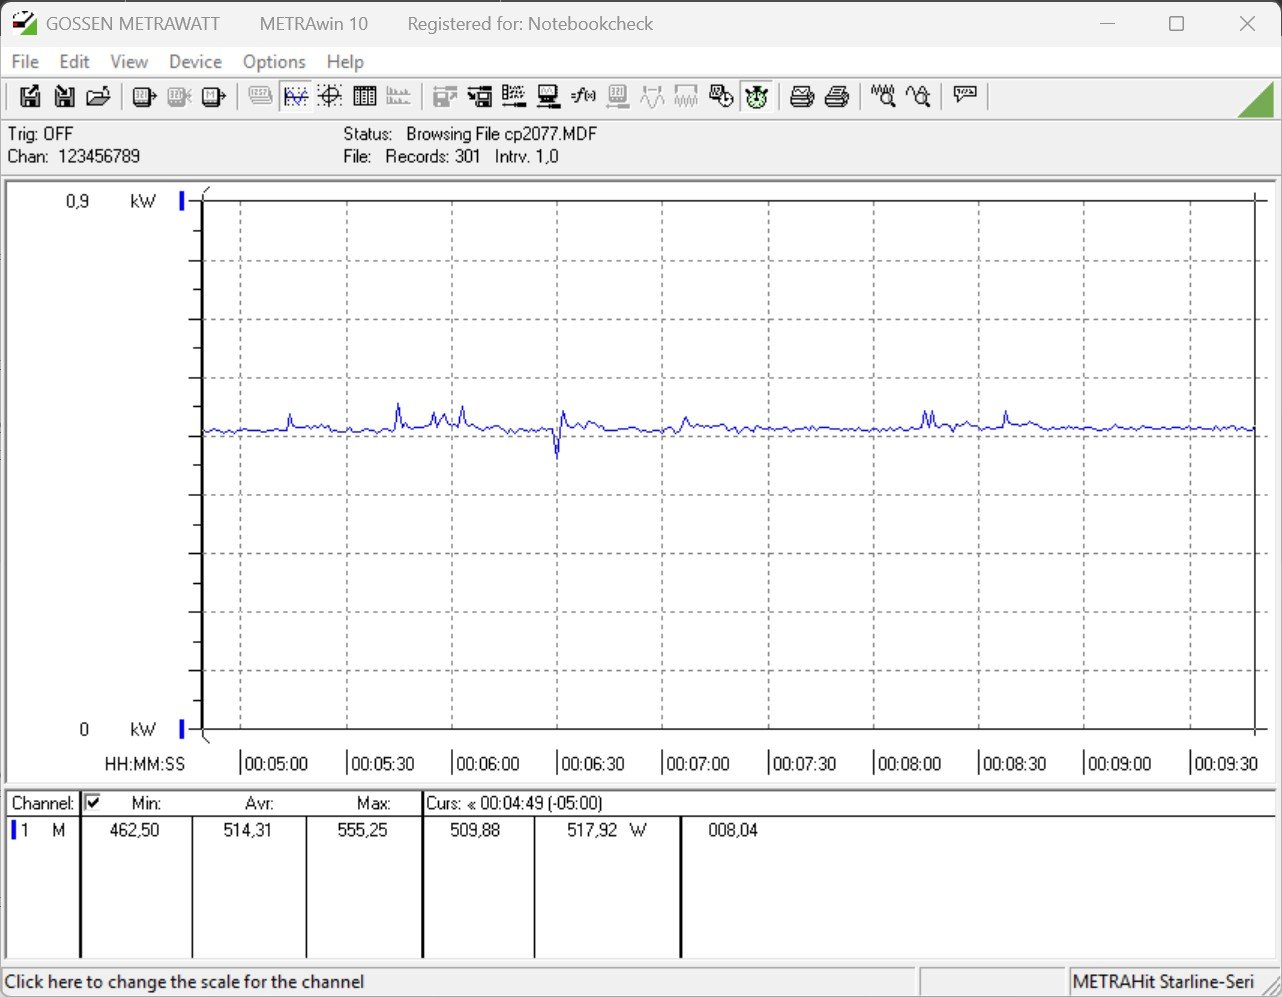Click the 00:06:30 time axis label
This screenshot has width=1282, height=997.
click(x=592, y=764)
